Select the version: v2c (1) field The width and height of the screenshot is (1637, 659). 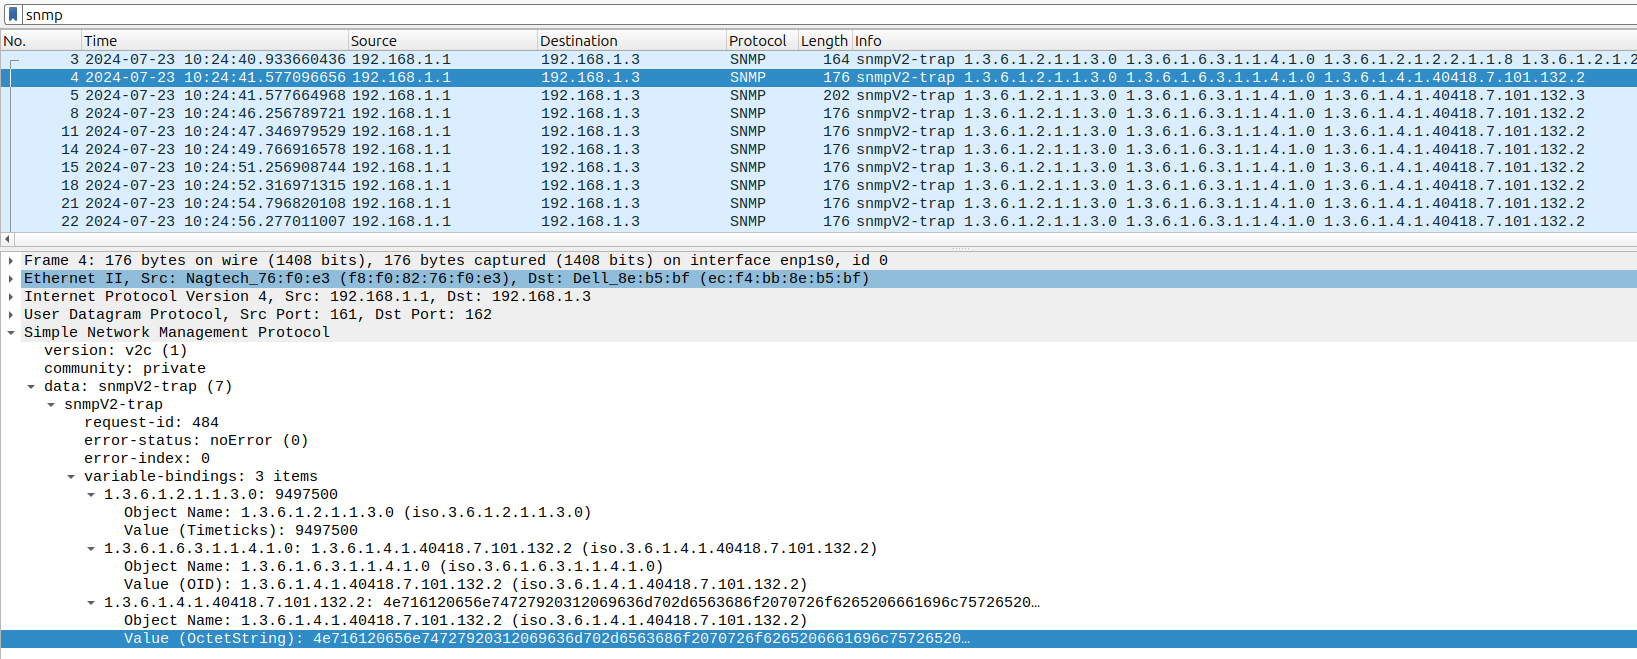pos(115,350)
